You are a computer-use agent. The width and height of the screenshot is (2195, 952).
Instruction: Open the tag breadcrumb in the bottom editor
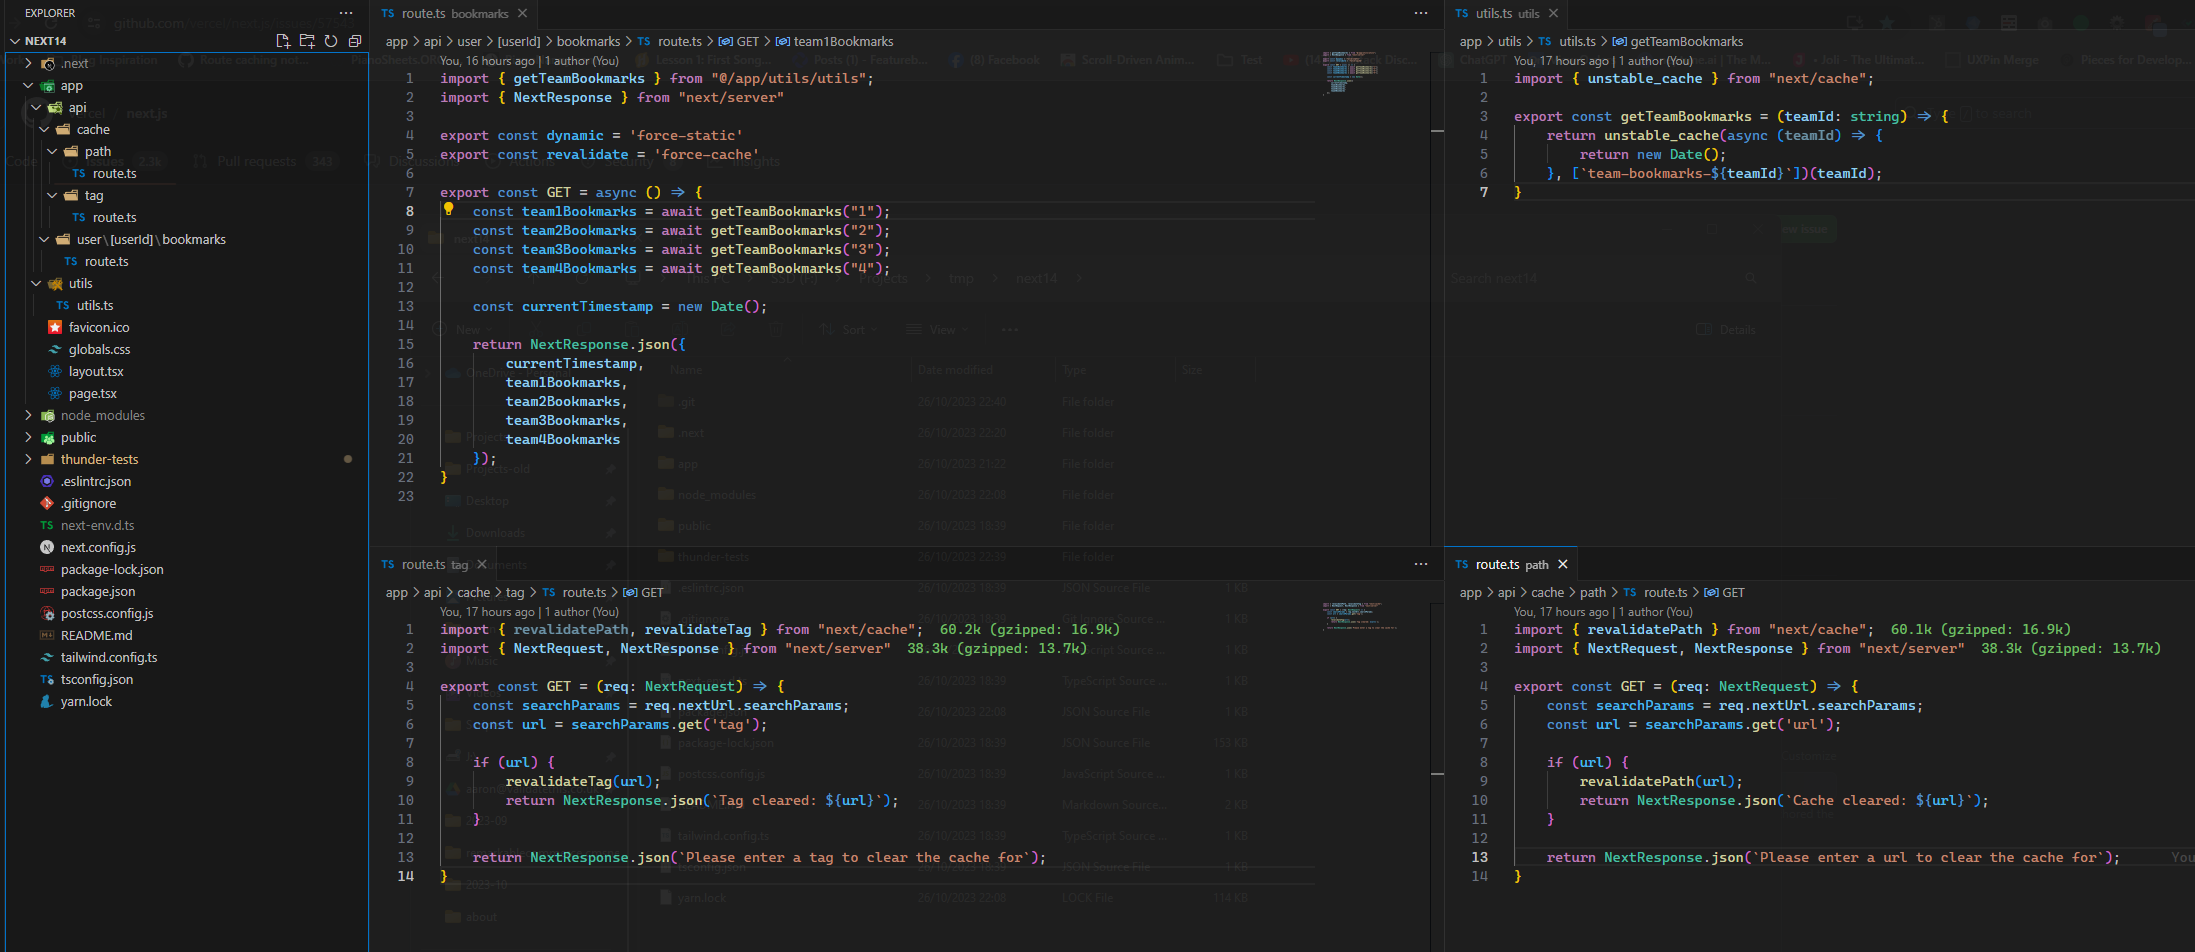click(x=515, y=592)
